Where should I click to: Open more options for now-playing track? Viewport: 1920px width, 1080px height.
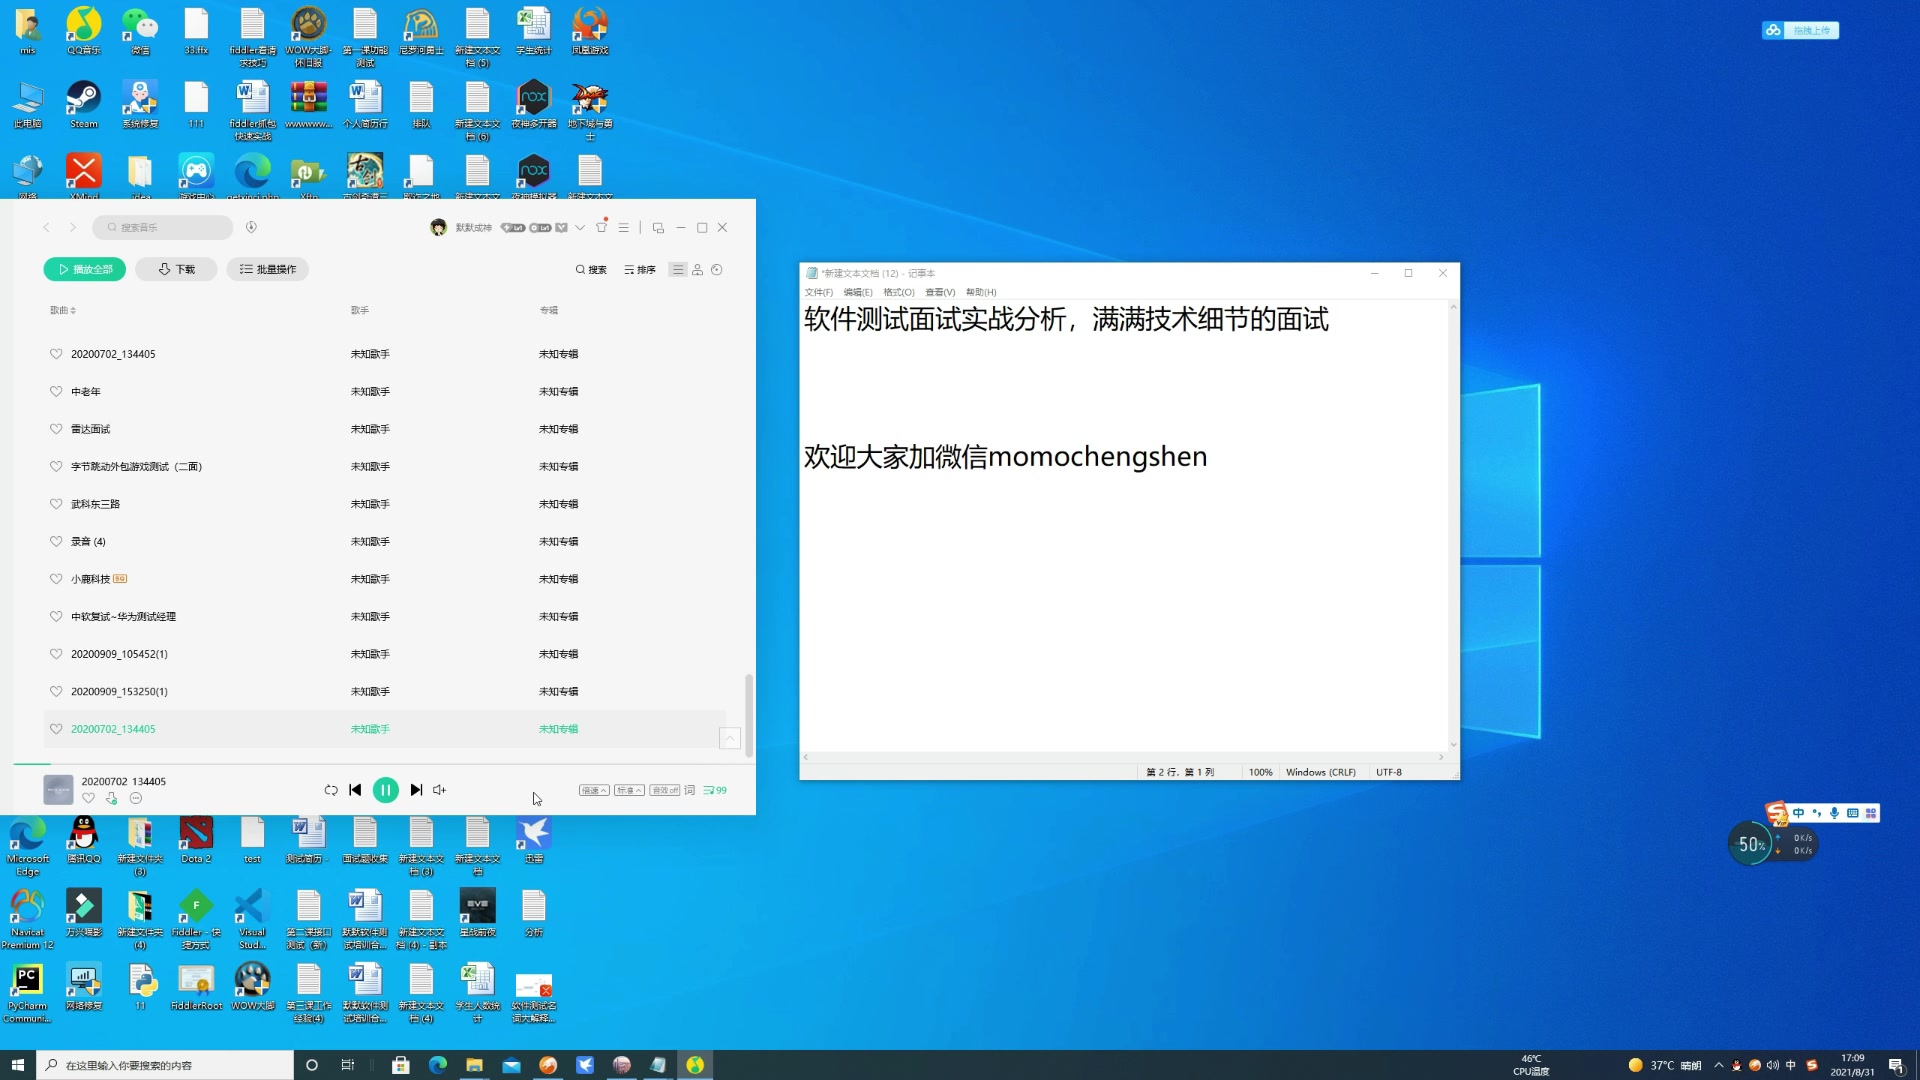tap(136, 798)
